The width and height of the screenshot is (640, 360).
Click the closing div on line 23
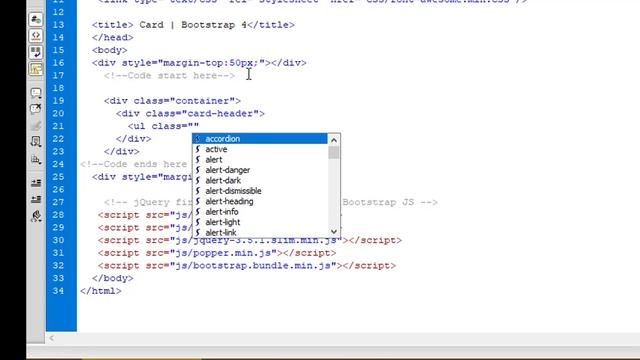coord(122,151)
